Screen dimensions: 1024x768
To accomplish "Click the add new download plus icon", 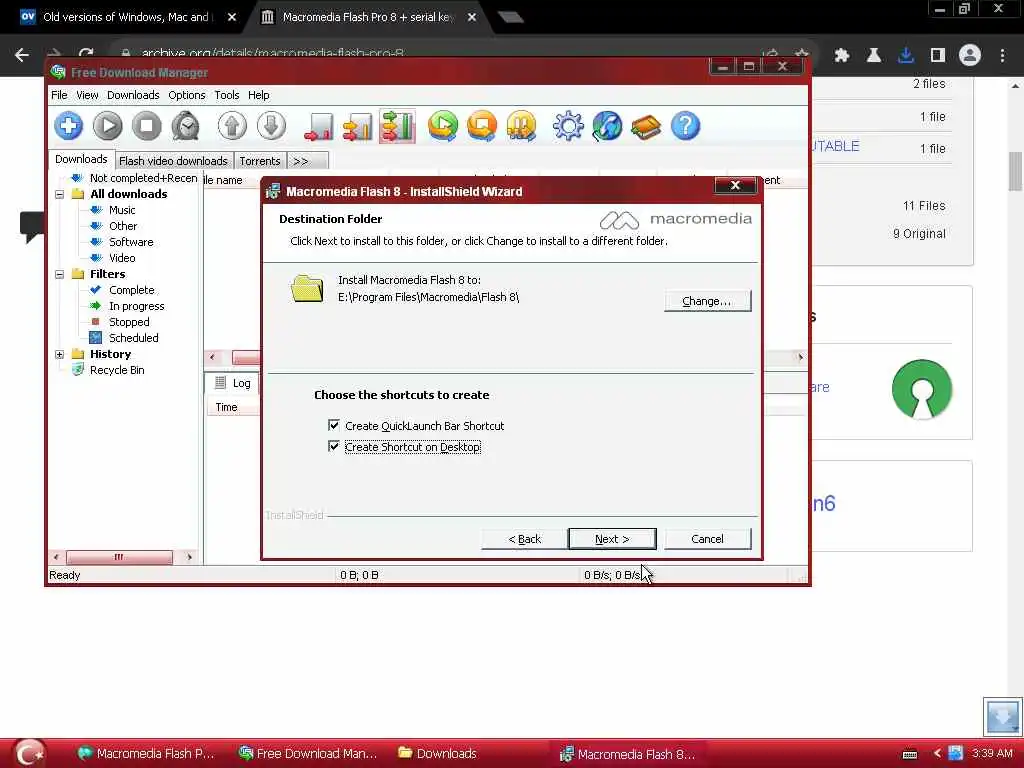I will [69, 125].
